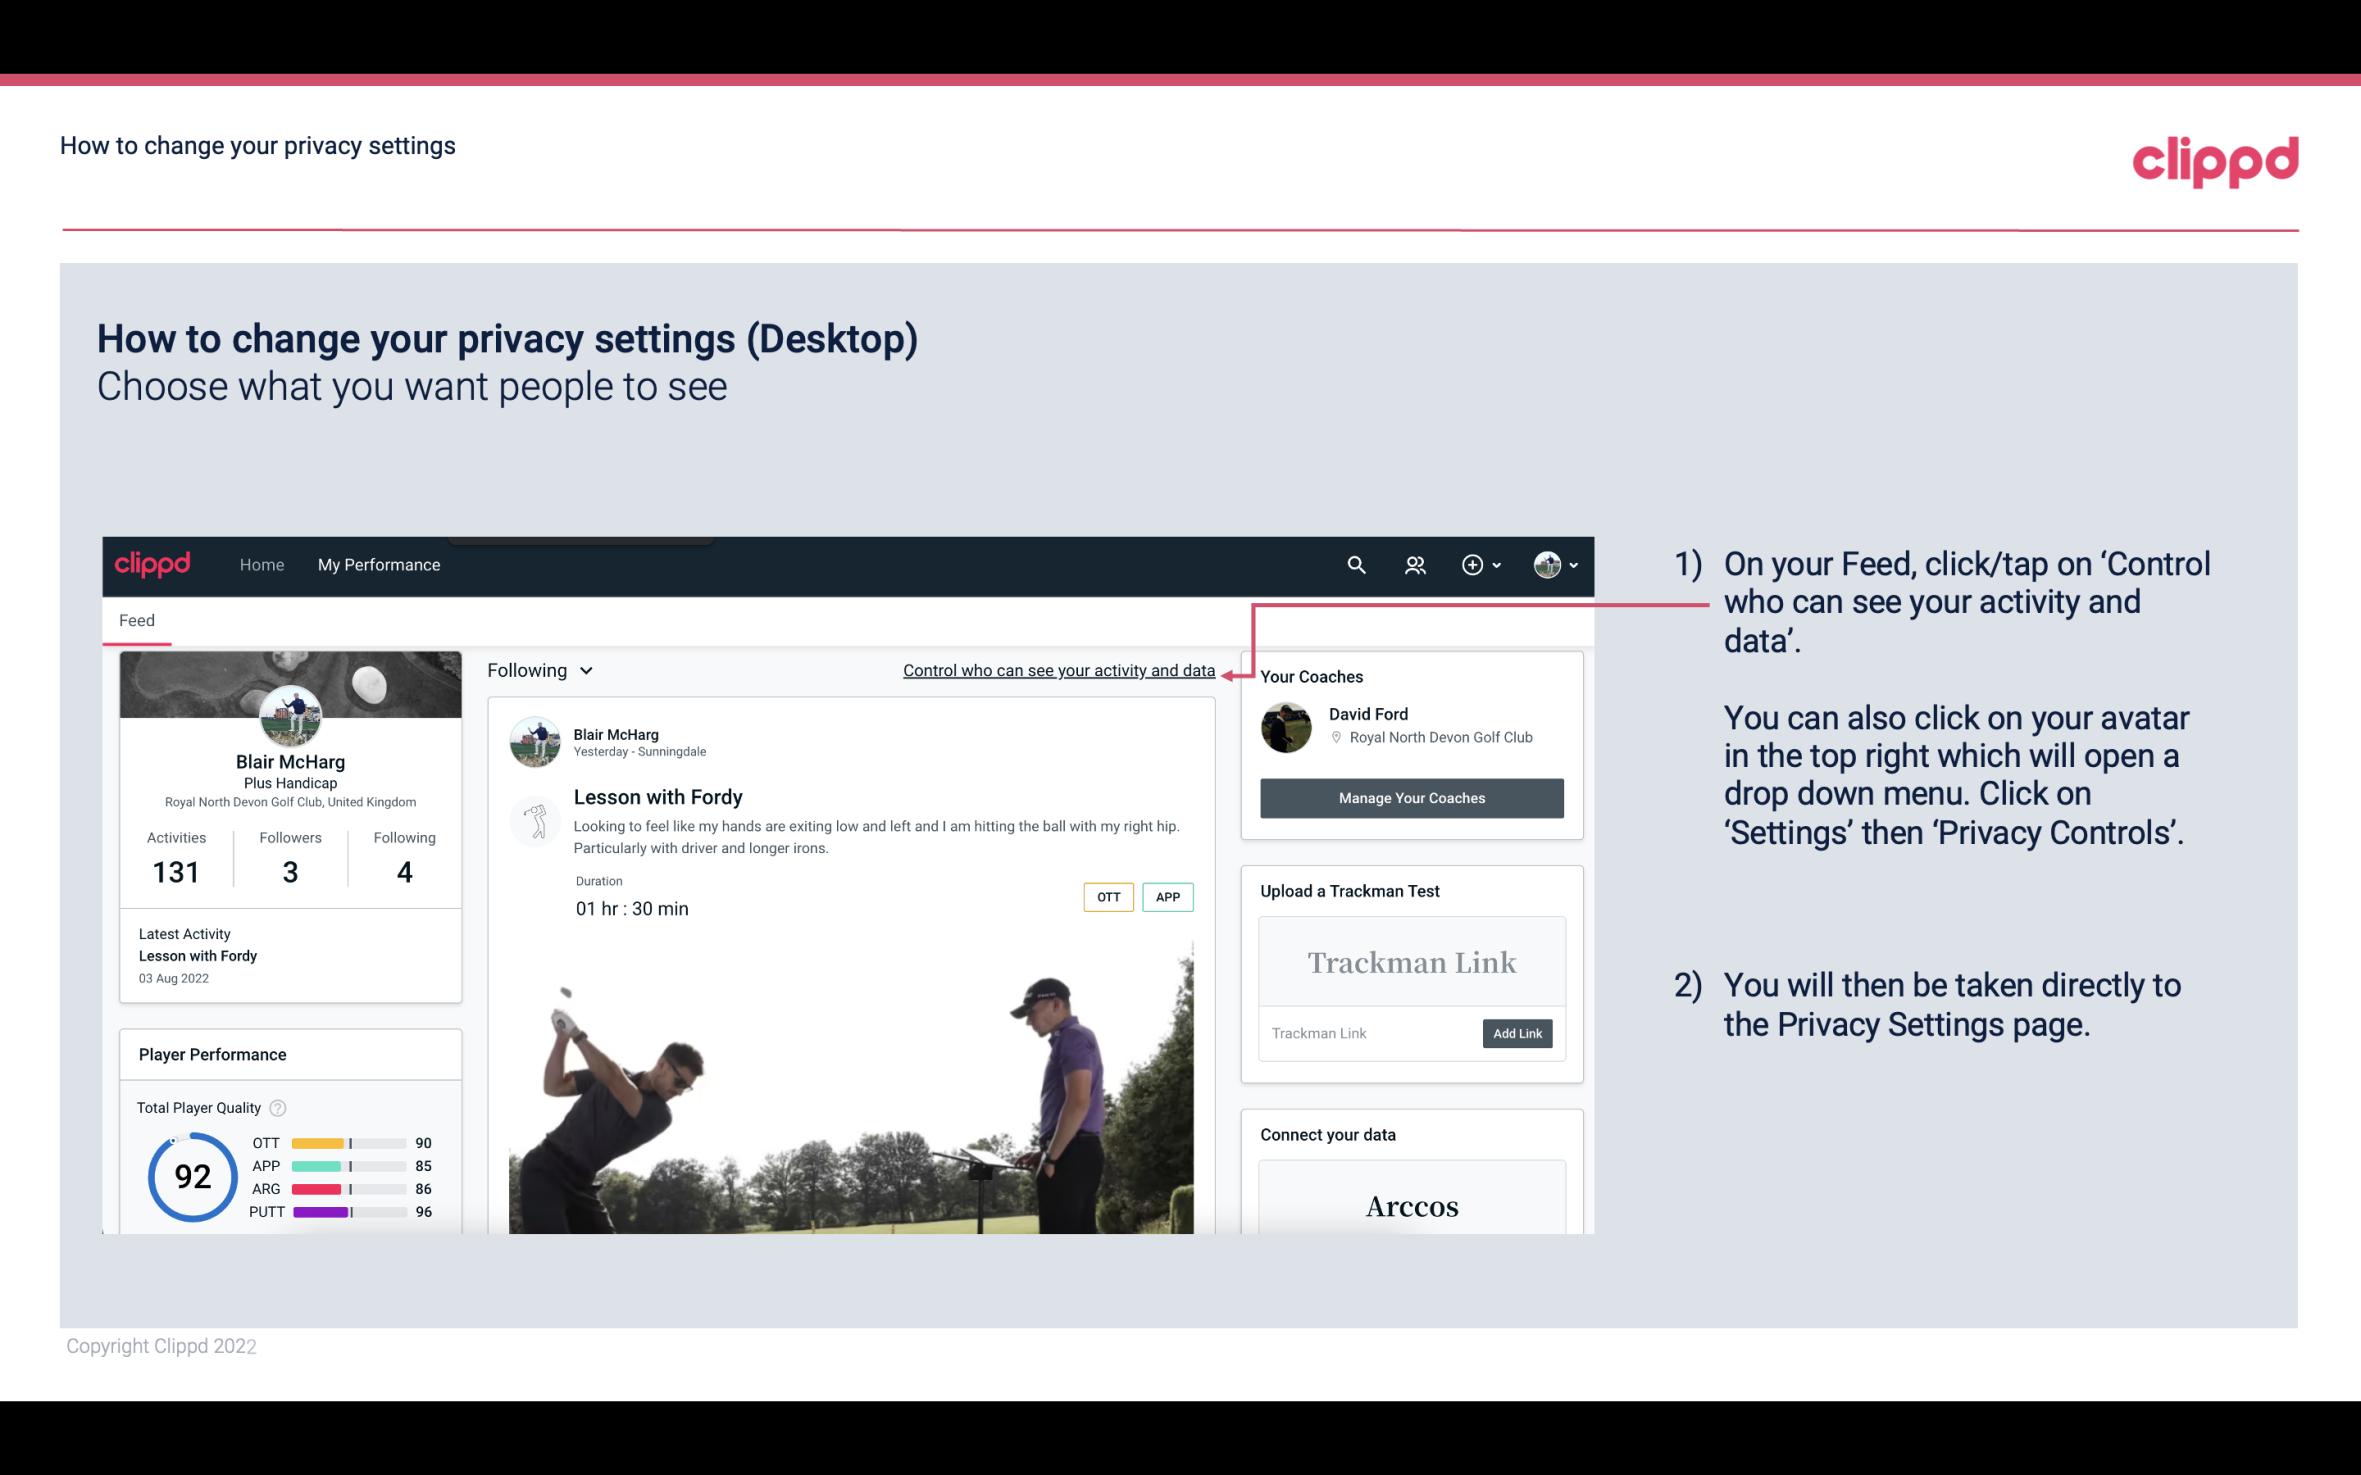Expand the Following dropdown on feed
2361x1475 pixels.
click(538, 670)
